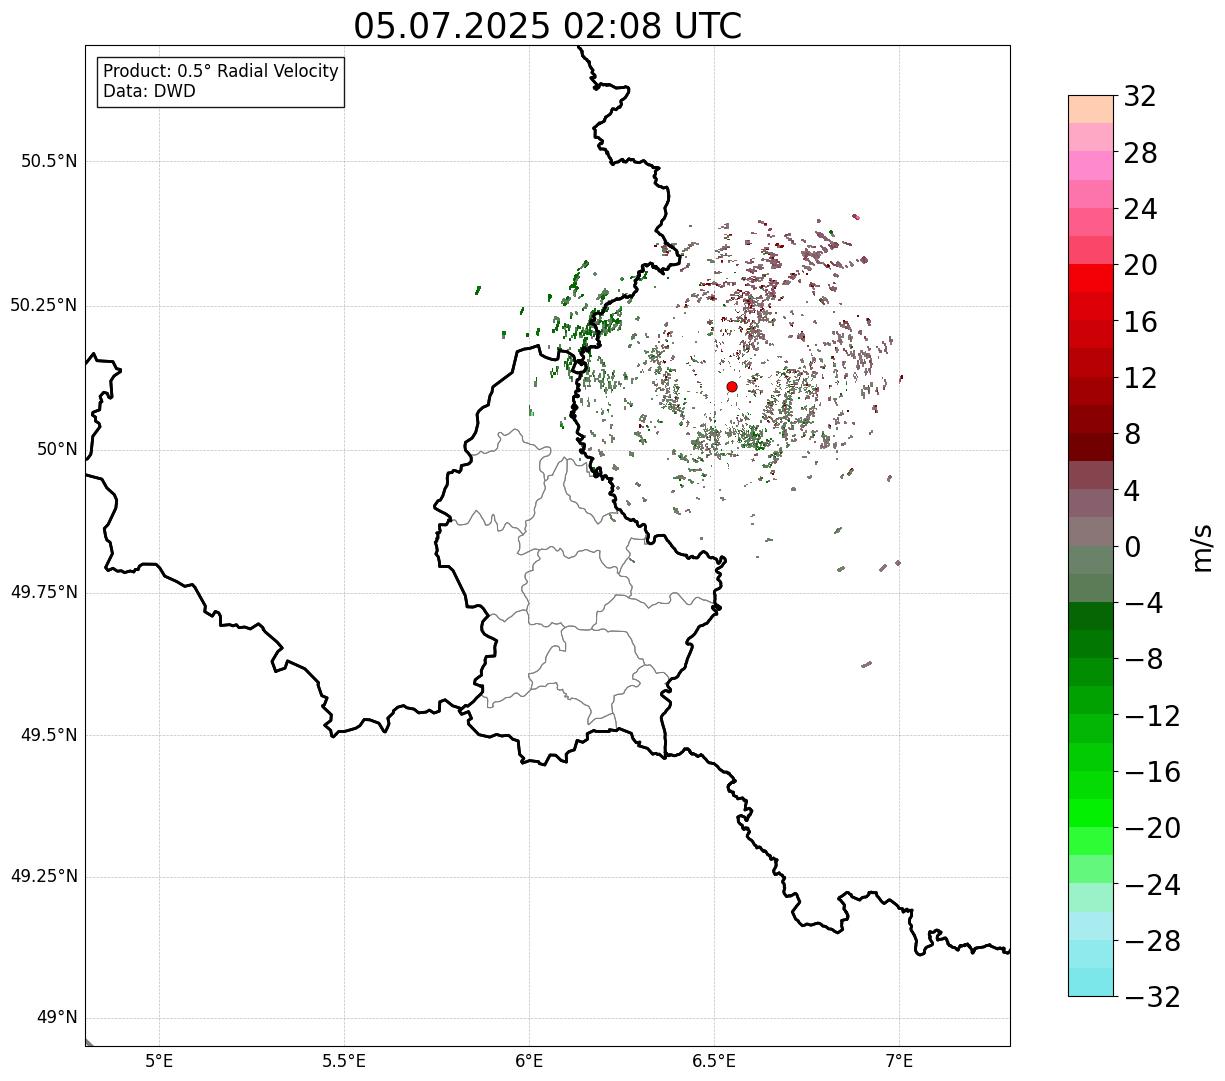
Task: Click the colorbar tick label −28
Action: click(x=1152, y=941)
